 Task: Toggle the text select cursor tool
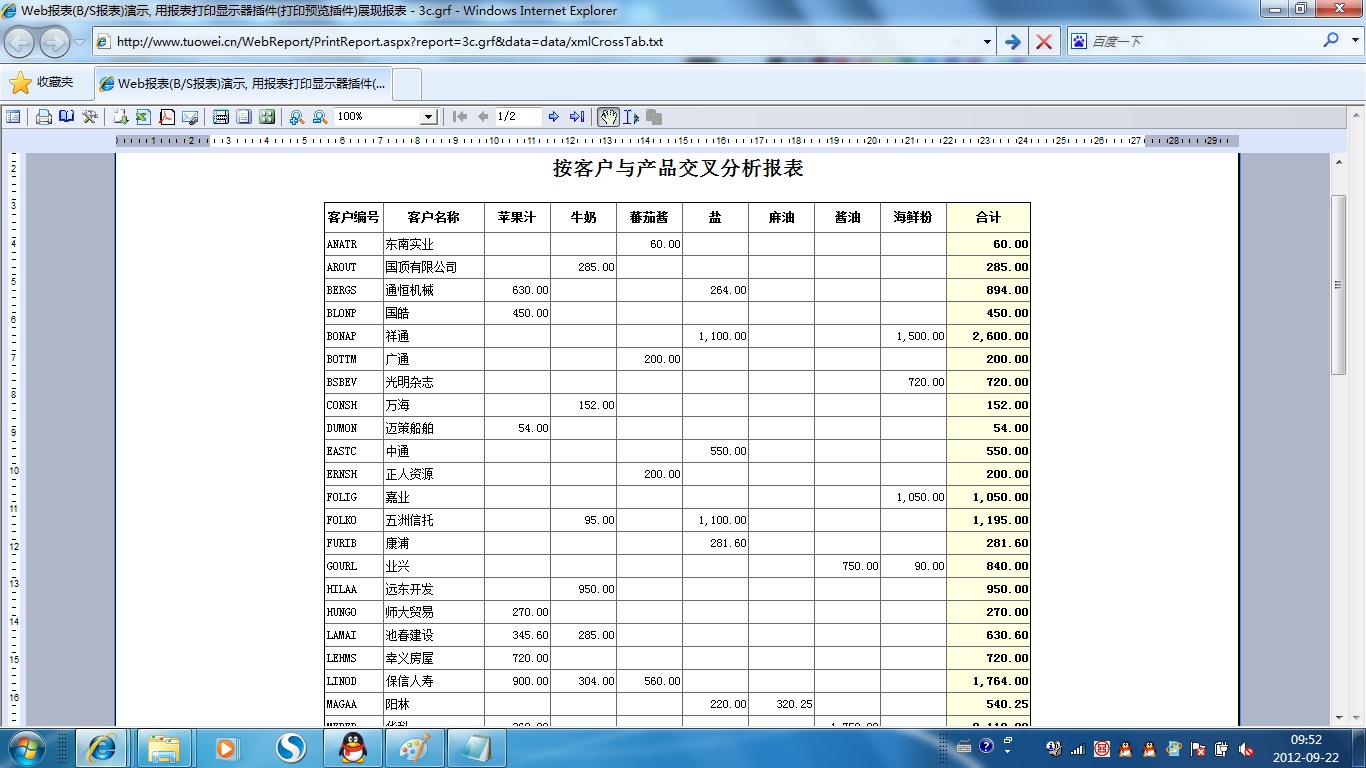[631, 117]
